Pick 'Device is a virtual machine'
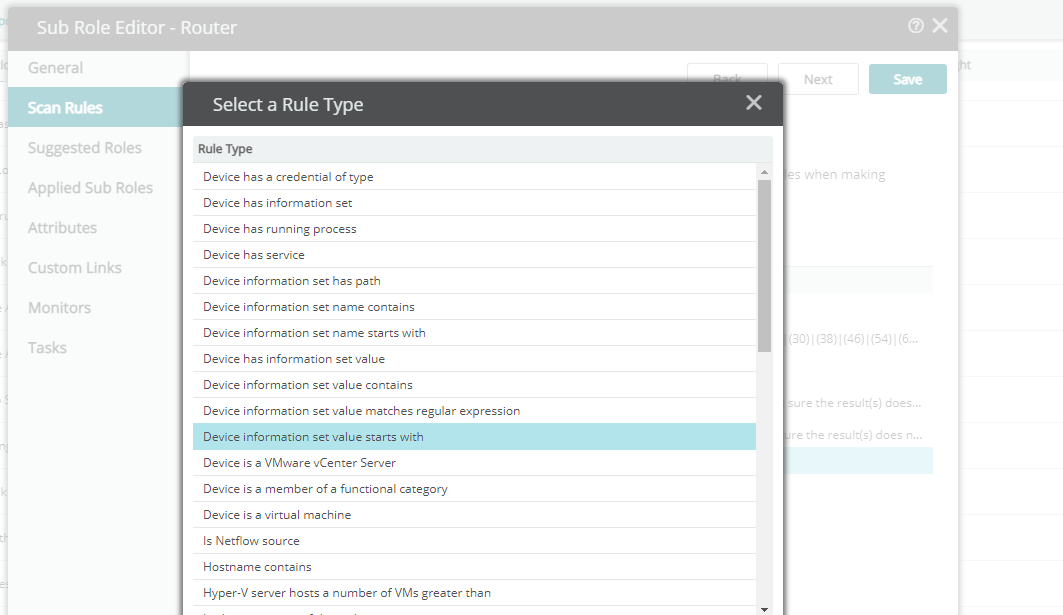This screenshot has width=1063, height=615. pos(475,515)
